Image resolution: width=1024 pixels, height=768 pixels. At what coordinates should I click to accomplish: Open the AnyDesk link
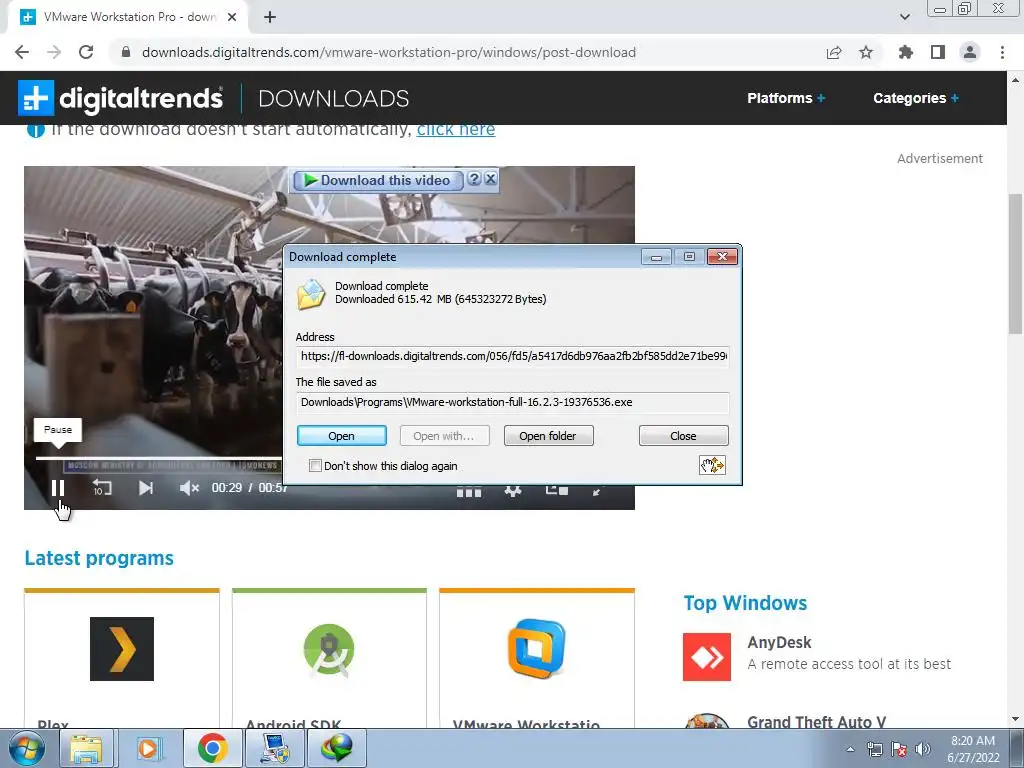779,643
